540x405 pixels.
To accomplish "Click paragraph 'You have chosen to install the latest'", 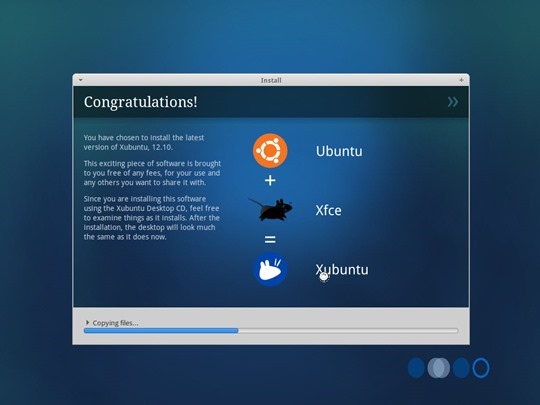I will click(144, 142).
